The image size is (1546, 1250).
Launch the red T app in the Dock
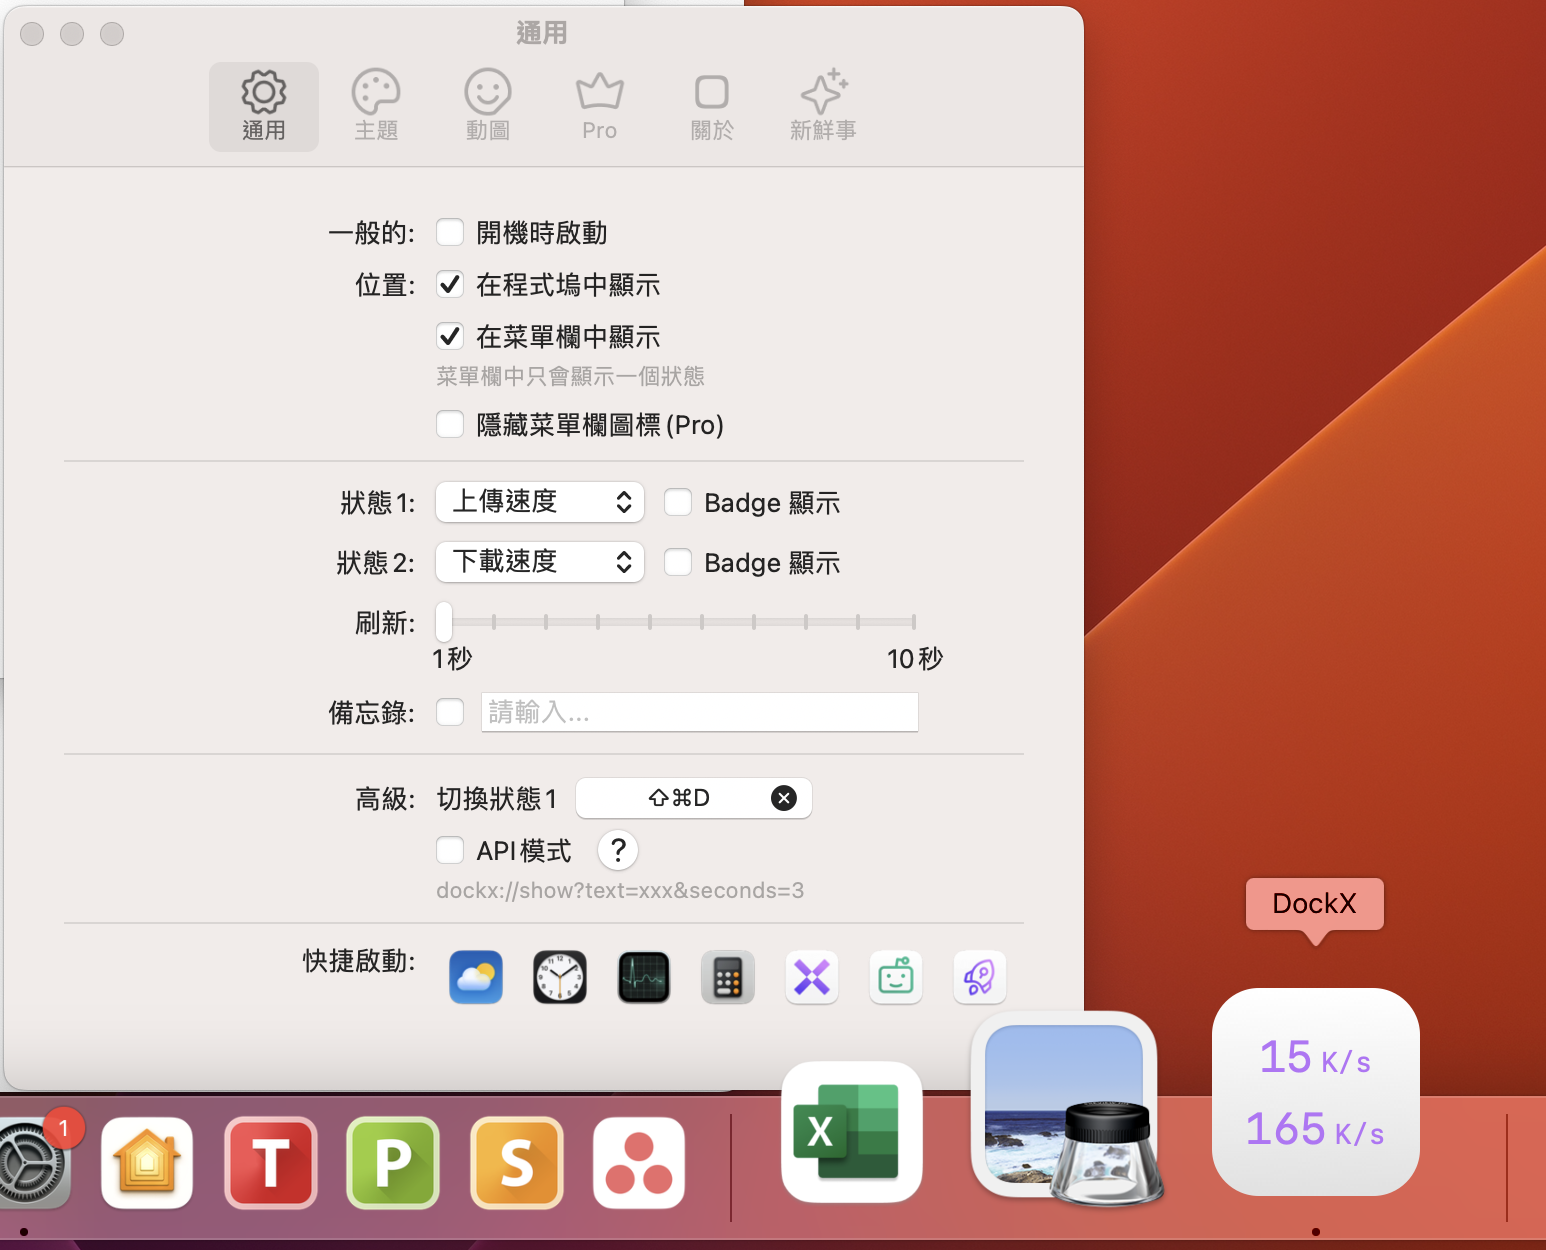[x=270, y=1163]
